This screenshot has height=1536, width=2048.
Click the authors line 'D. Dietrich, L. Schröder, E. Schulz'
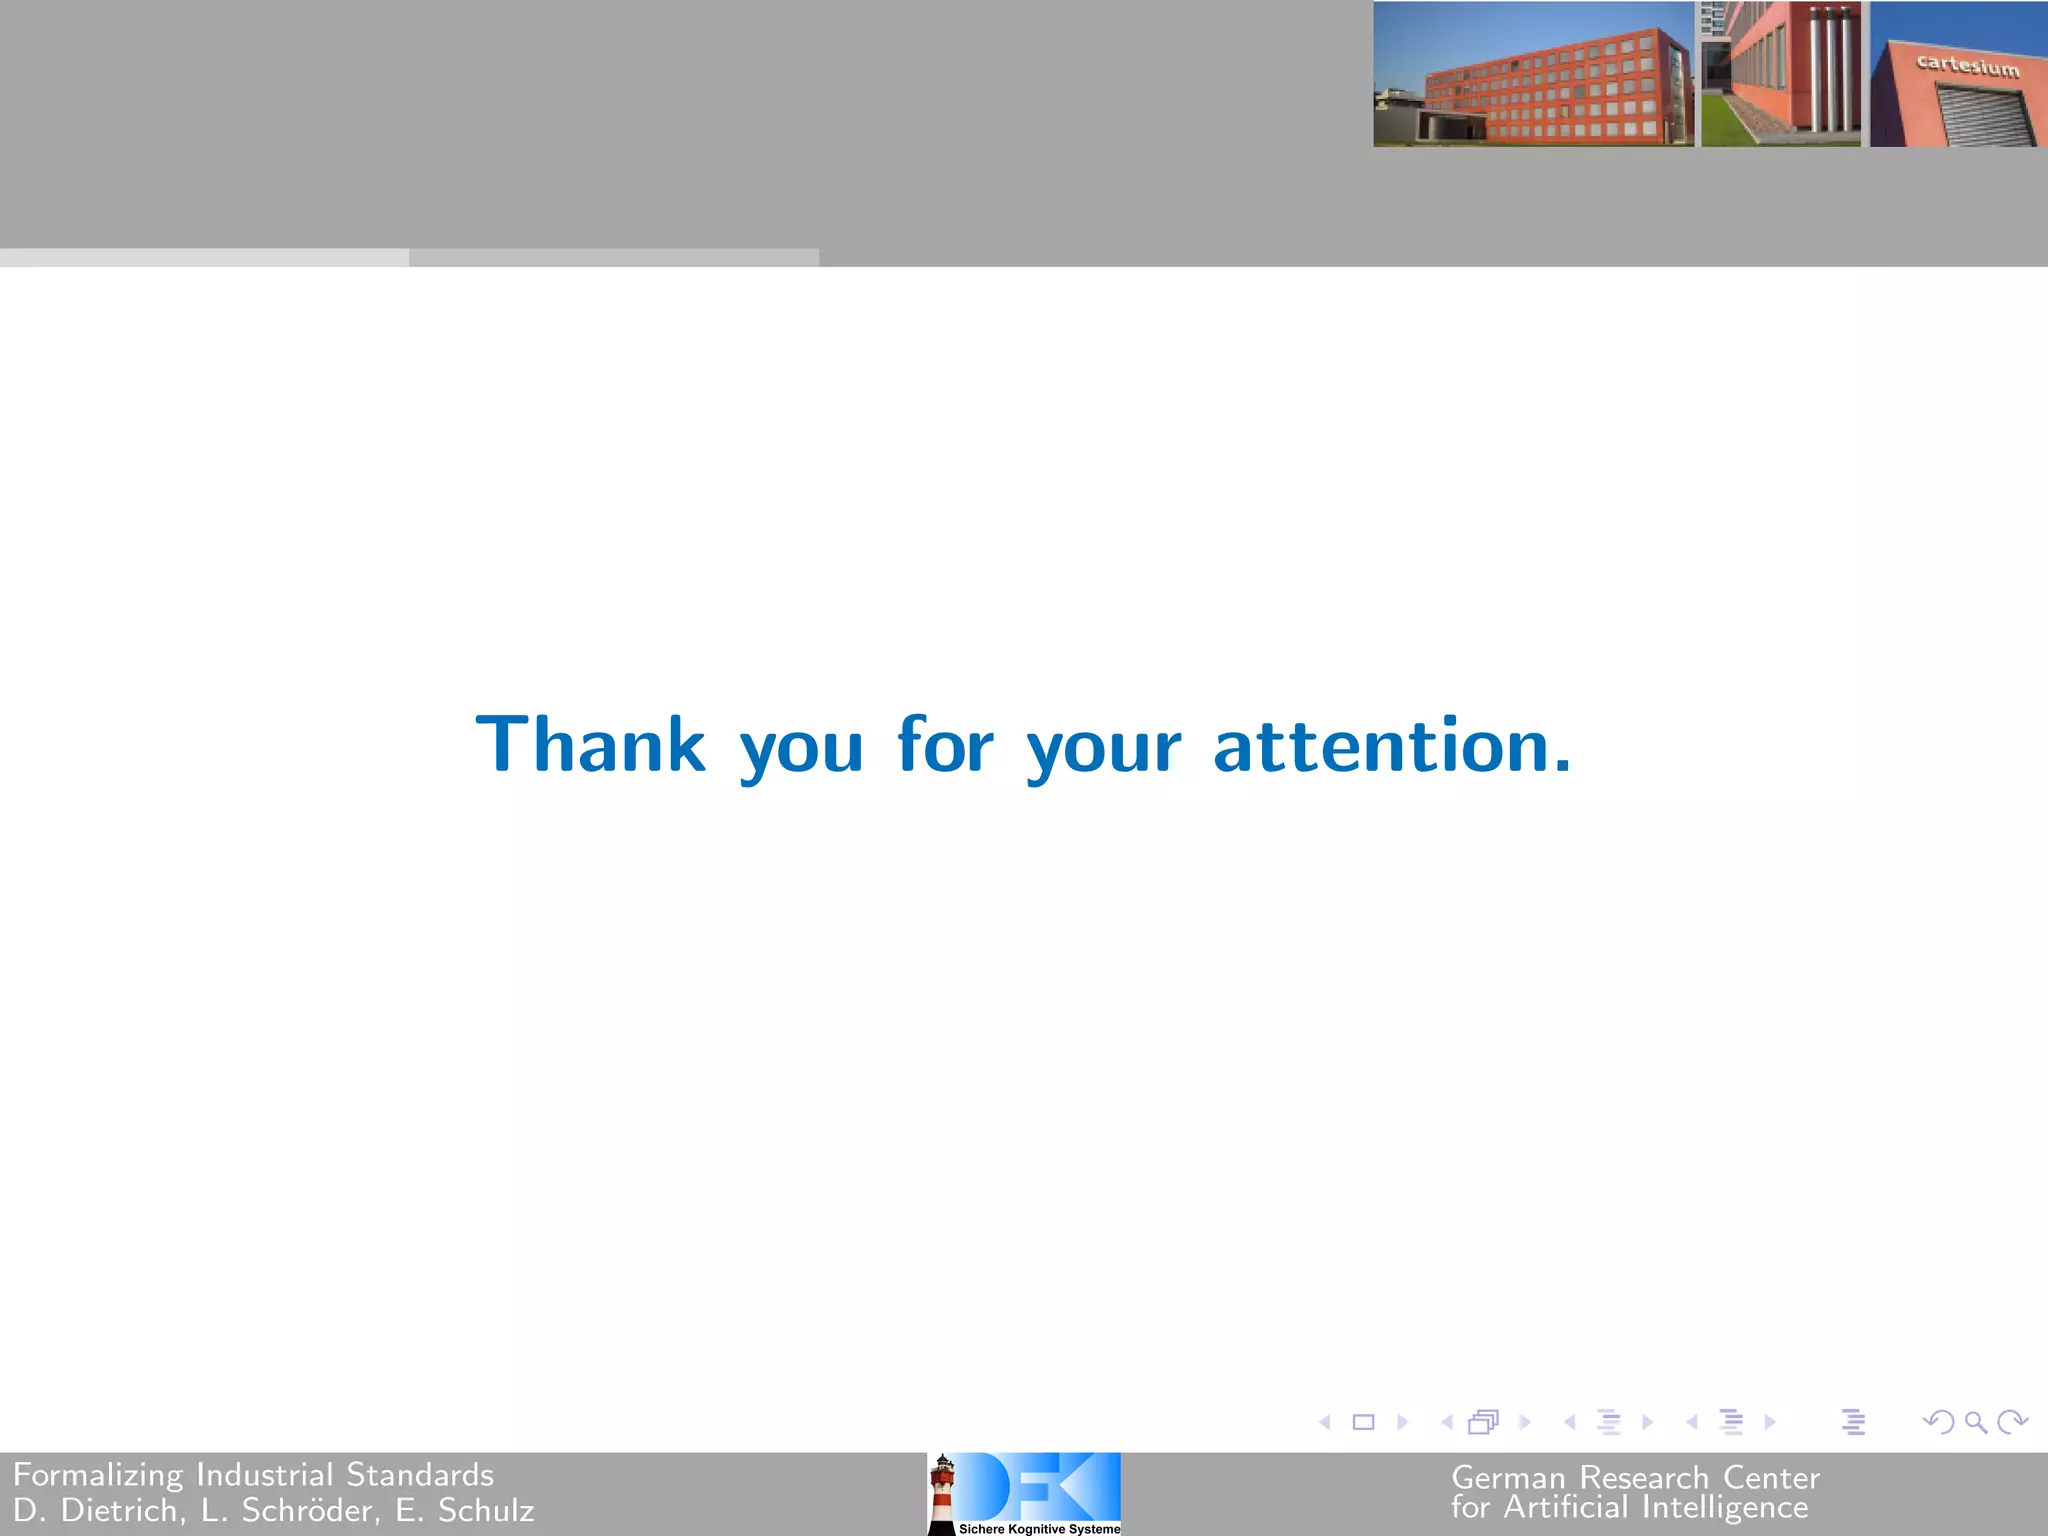(274, 1511)
